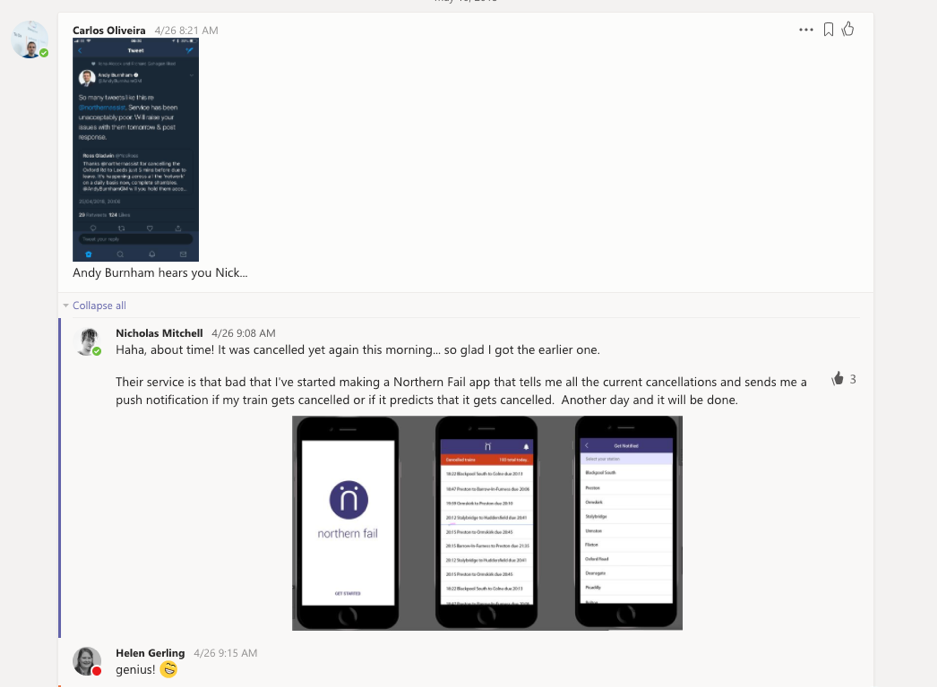
Task: Collapse all replies in the thread
Action: (99, 305)
